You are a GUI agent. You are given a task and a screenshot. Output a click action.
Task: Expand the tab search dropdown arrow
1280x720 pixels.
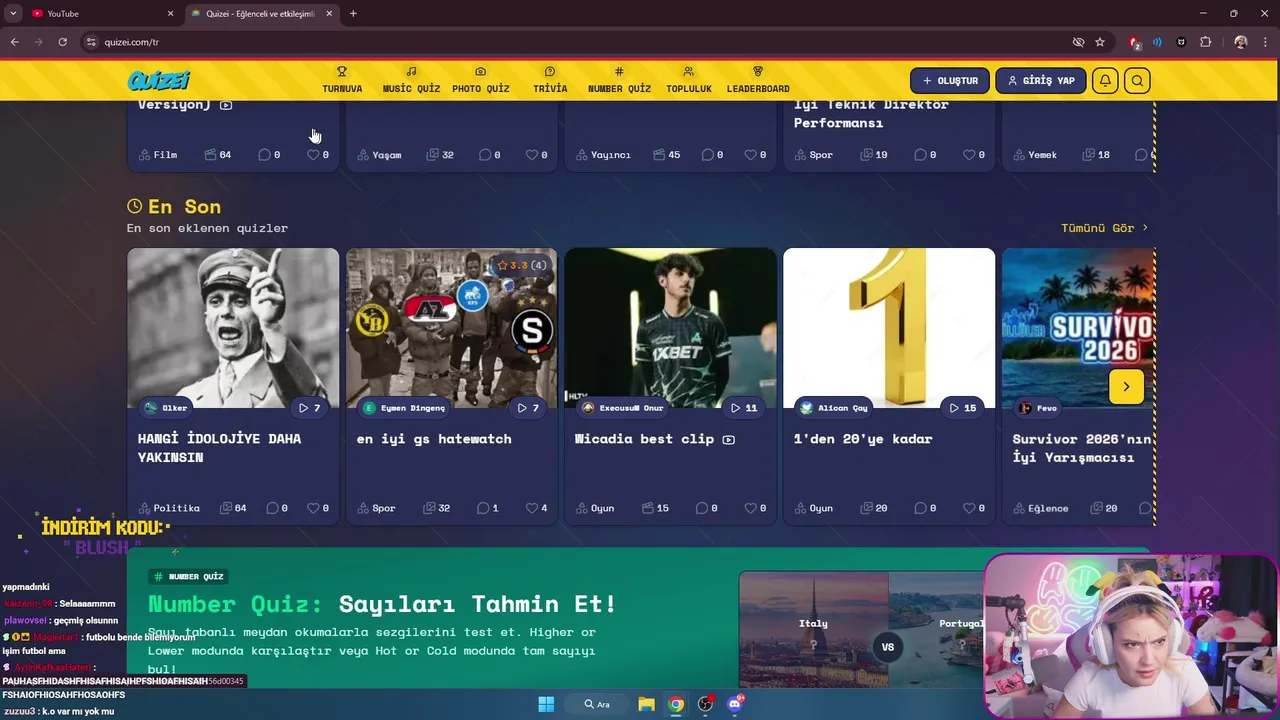pyautogui.click(x=13, y=13)
